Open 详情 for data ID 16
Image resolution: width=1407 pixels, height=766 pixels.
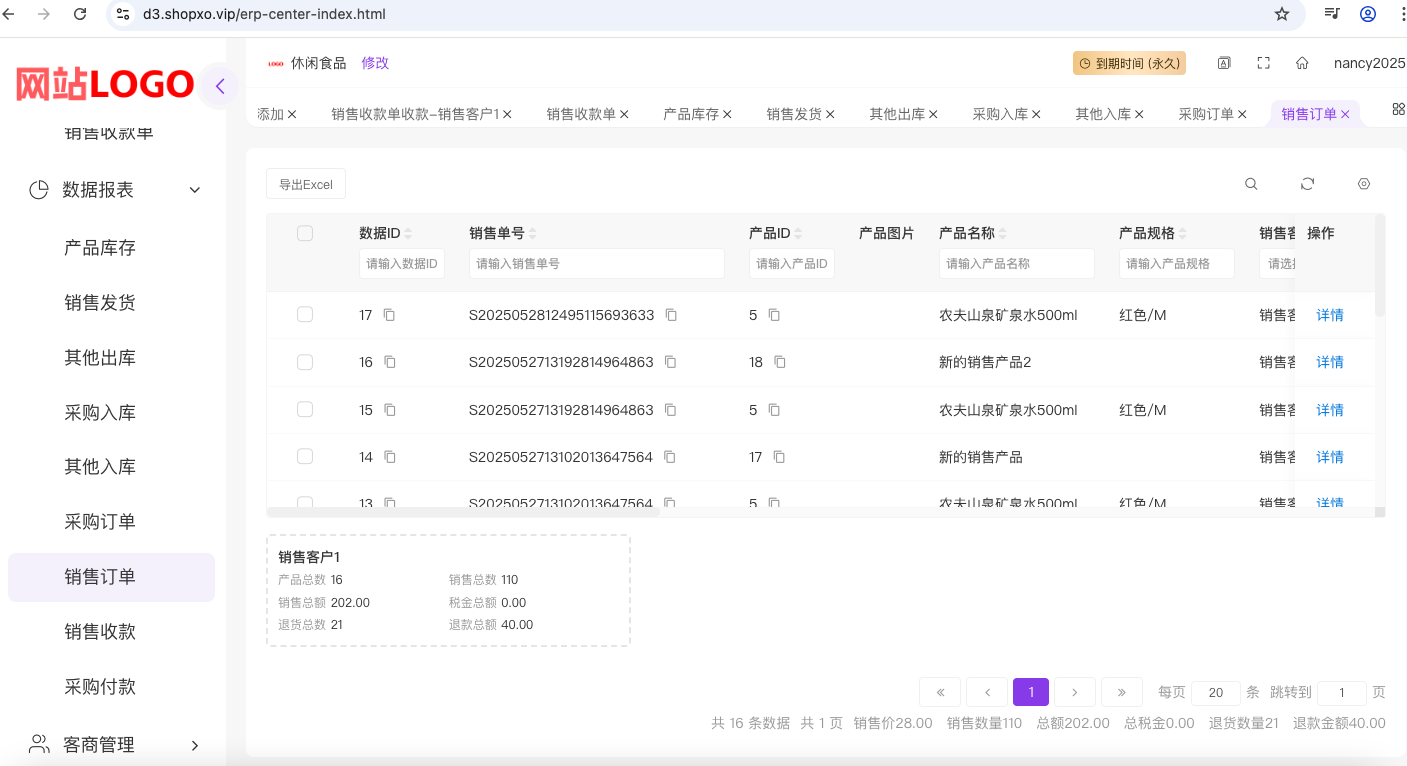pyautogui.click(x=1330, y=362)
